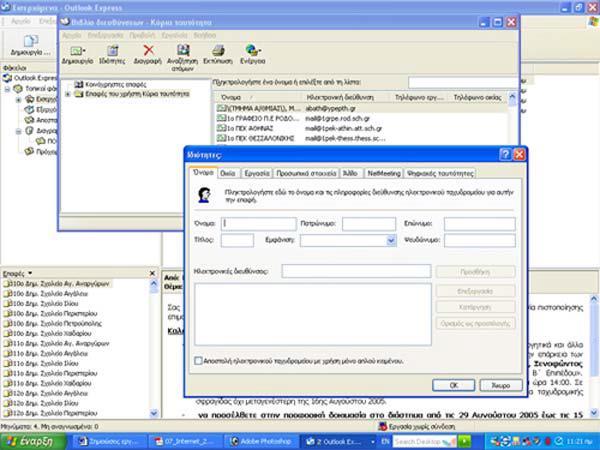
Task: Switch to the Εργασία tab
Action: point(257,173)
